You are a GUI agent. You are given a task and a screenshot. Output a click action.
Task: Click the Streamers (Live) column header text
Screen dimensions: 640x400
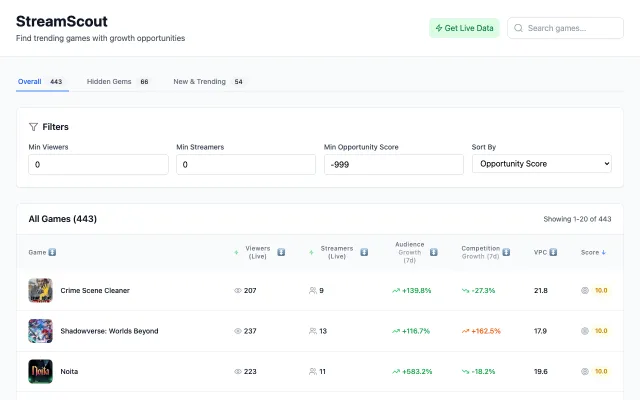(337, 252)
